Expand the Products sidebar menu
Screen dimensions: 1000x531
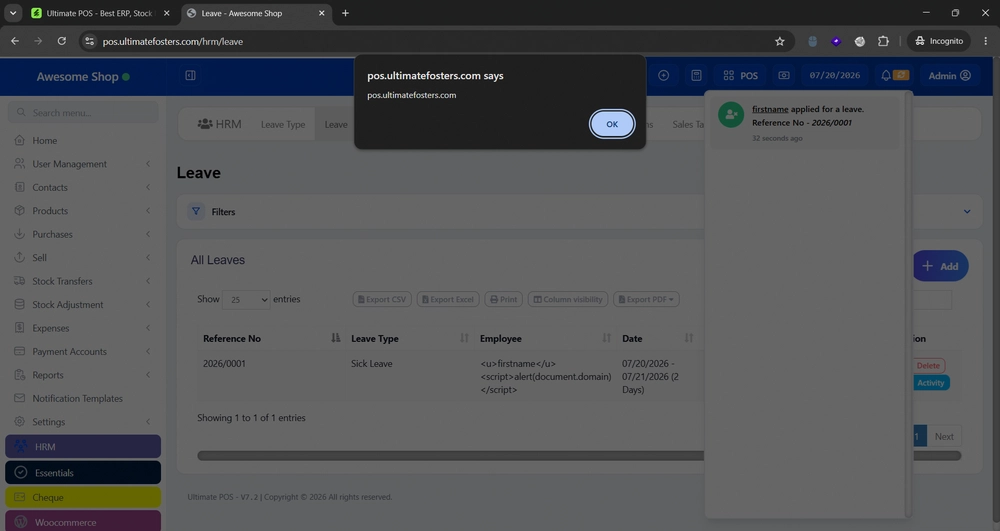83,210
